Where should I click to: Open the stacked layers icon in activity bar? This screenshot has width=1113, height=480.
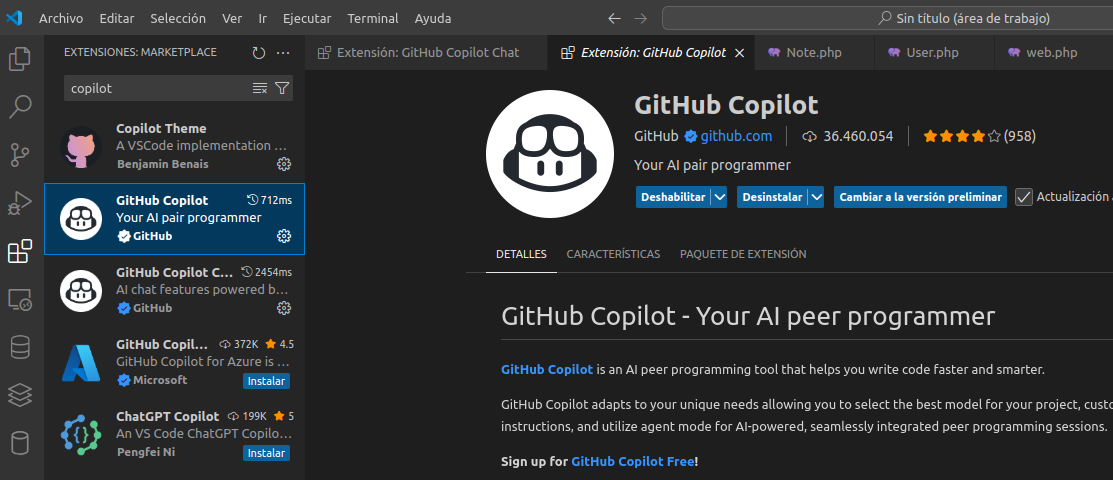20,395
